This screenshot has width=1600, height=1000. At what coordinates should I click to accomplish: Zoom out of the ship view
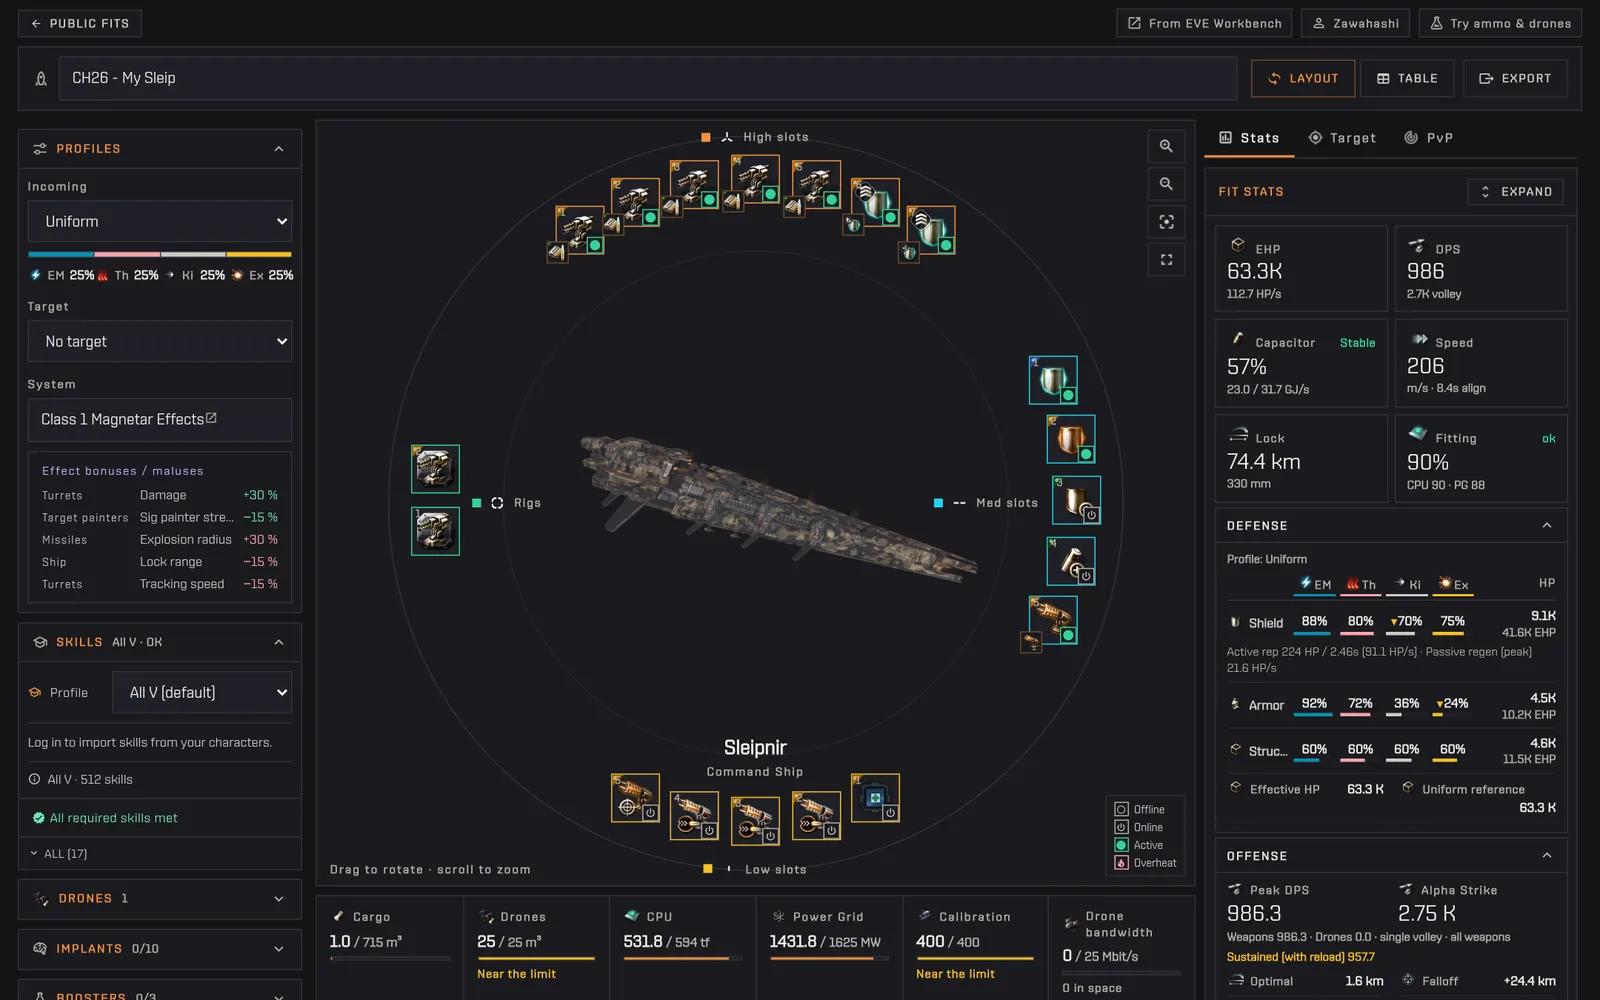(1166, 184)
